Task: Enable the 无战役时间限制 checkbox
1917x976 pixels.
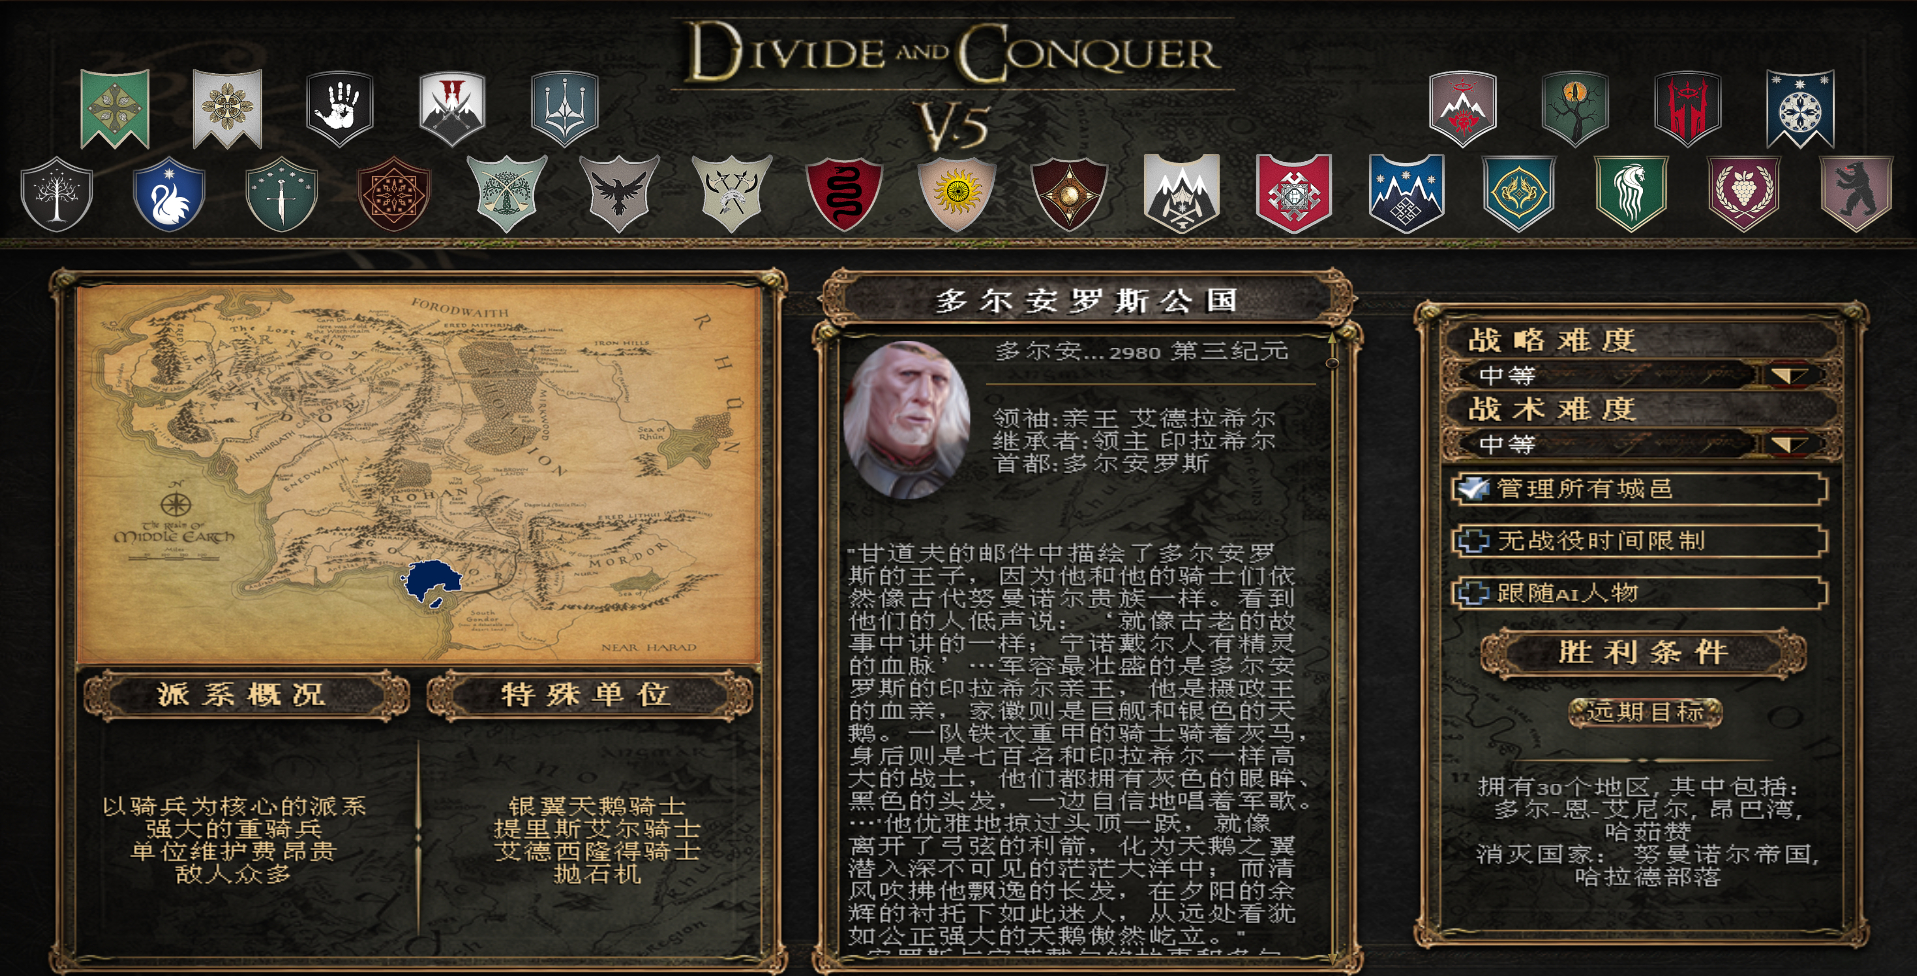Action: 1472,541
